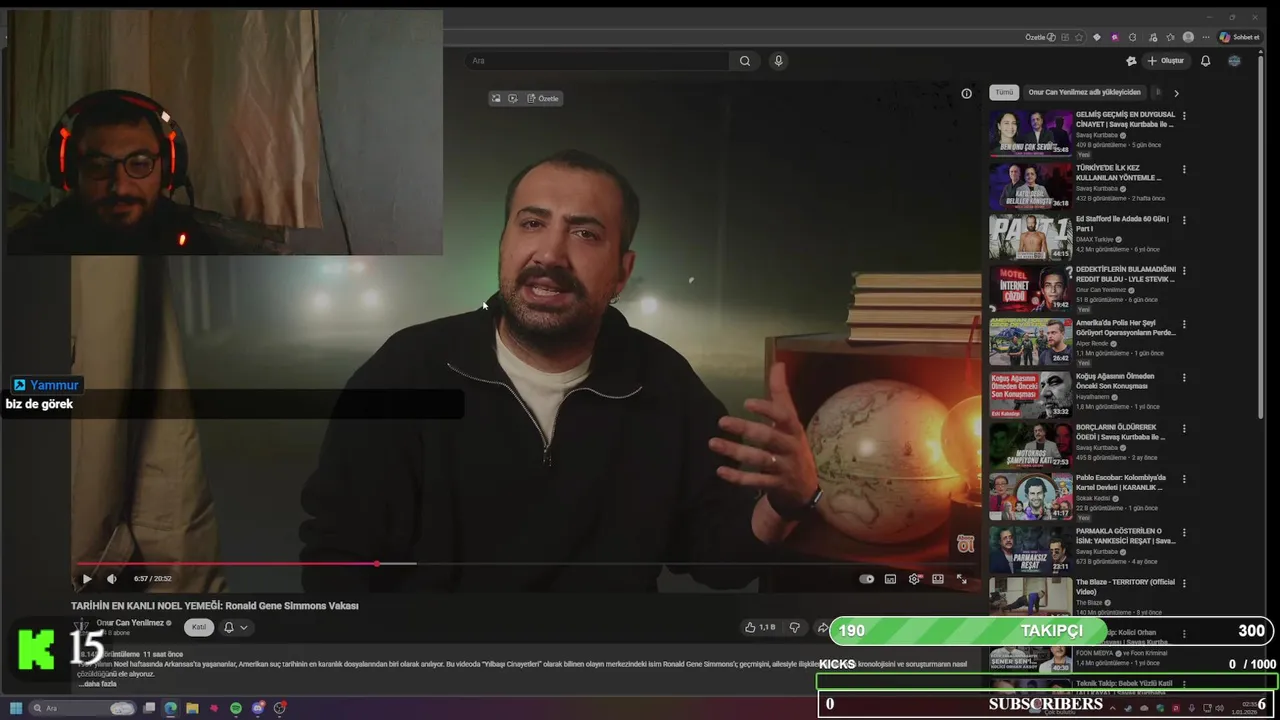Open options menu for TÜRKİYE'DE İLK KEZ video
The height and width of the screenshot is (720, 1280).
pyautogui.click(x=1184, y=169)
